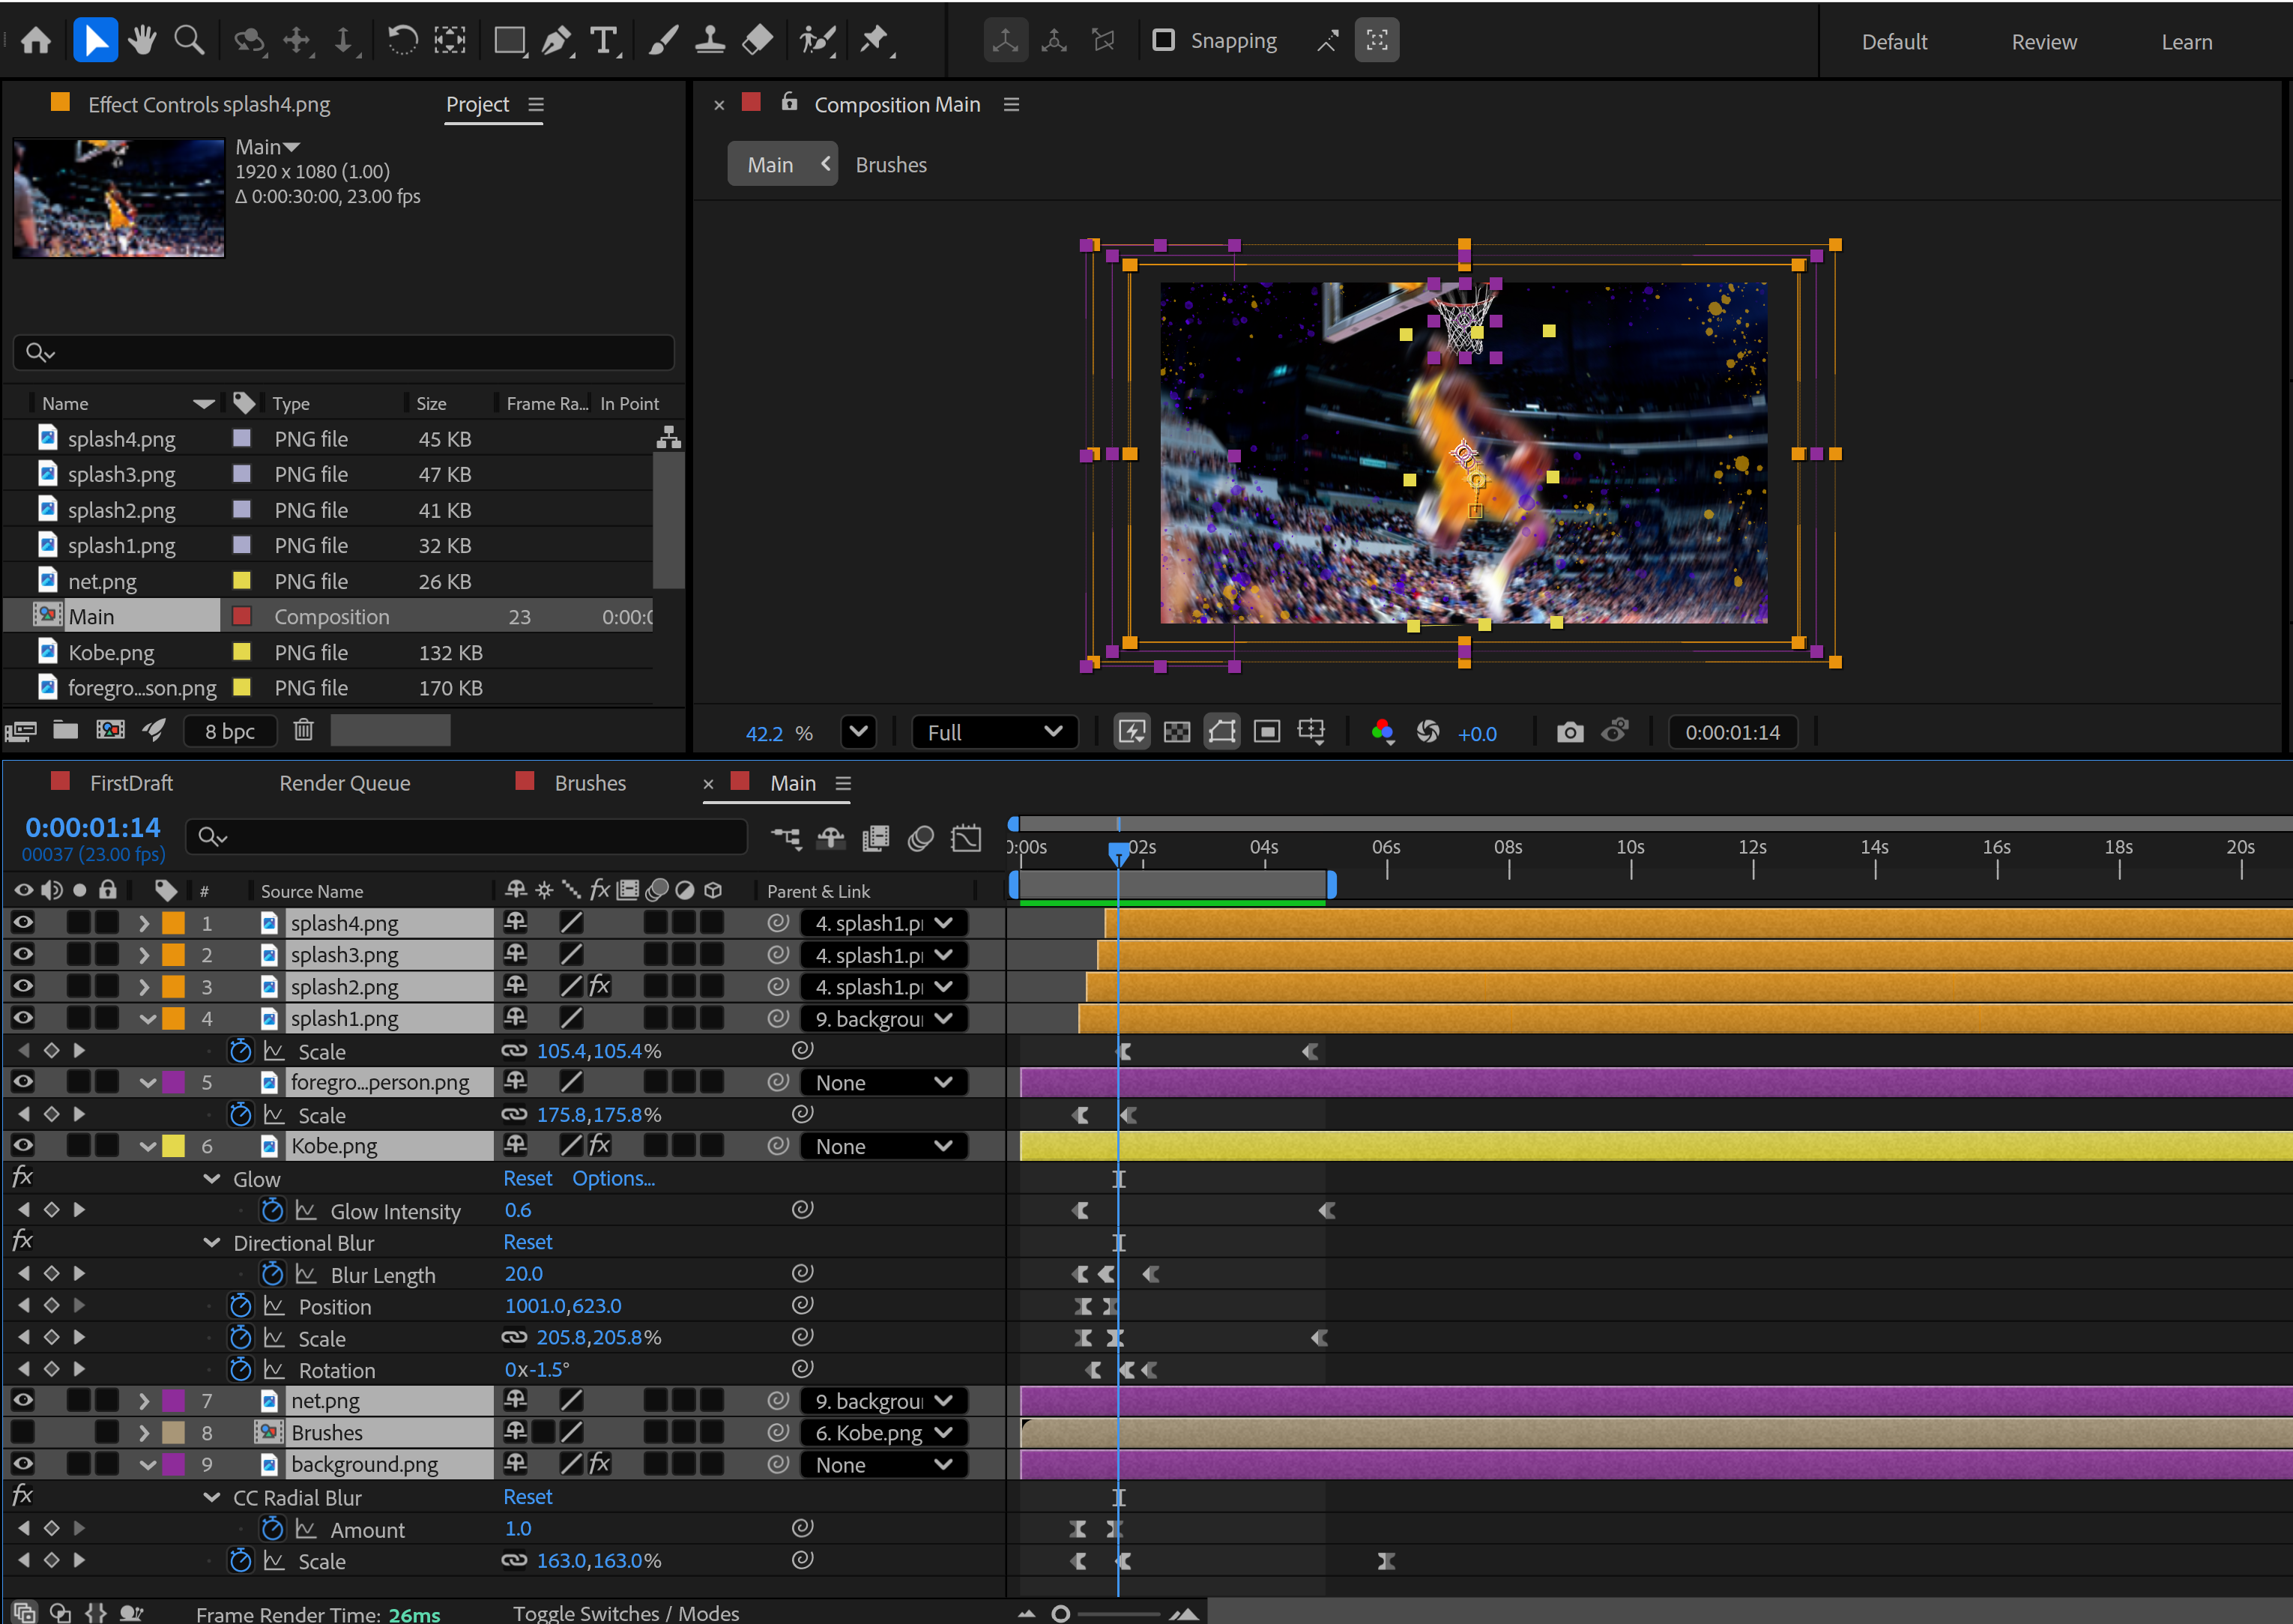
Task: Toggle the transparency grid icon
Action: point(1177,732)
